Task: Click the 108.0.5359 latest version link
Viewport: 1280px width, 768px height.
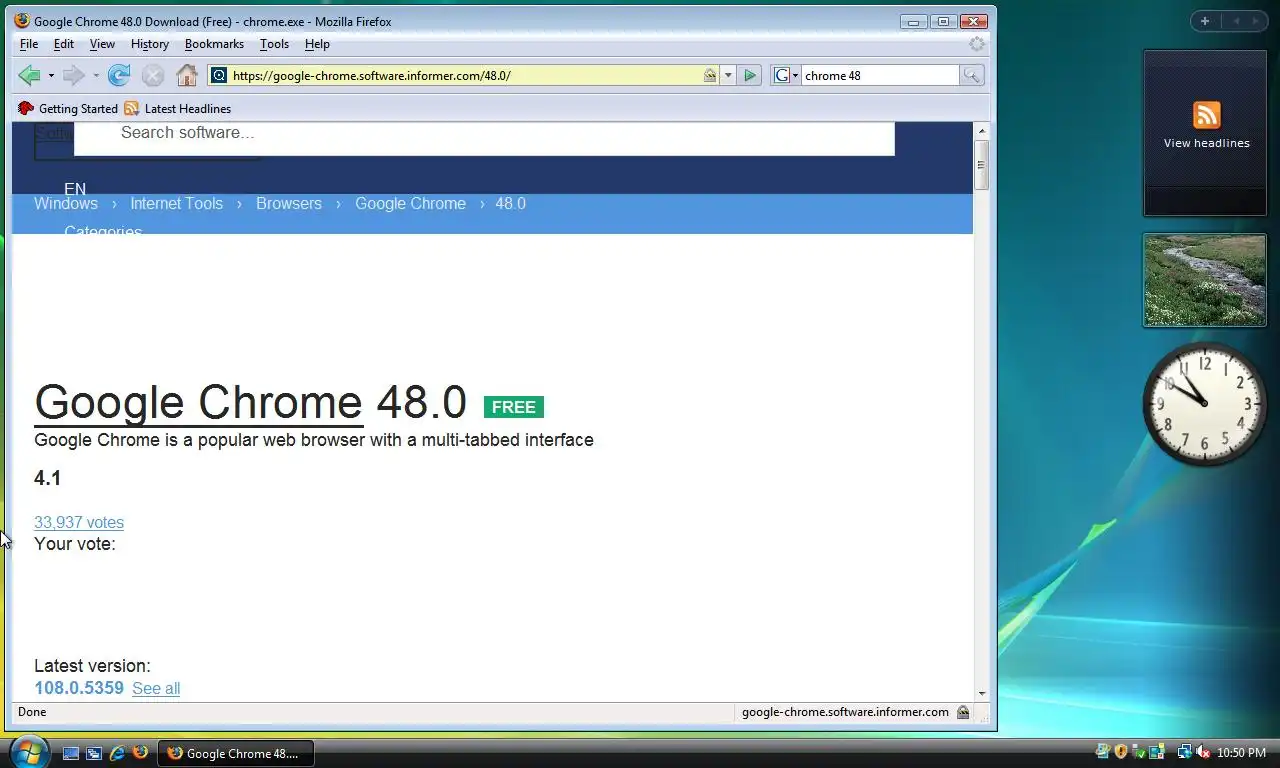Action: (x=79, y=688)
